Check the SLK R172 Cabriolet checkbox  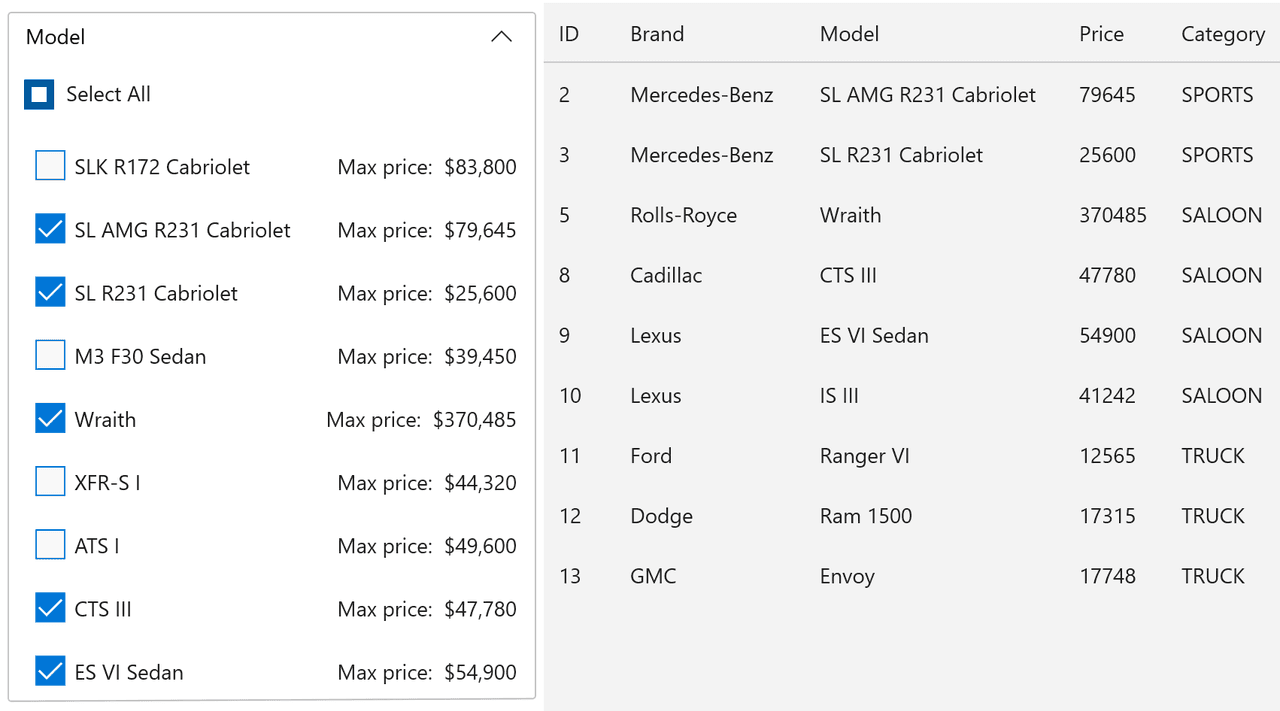[x=50, y=166]
